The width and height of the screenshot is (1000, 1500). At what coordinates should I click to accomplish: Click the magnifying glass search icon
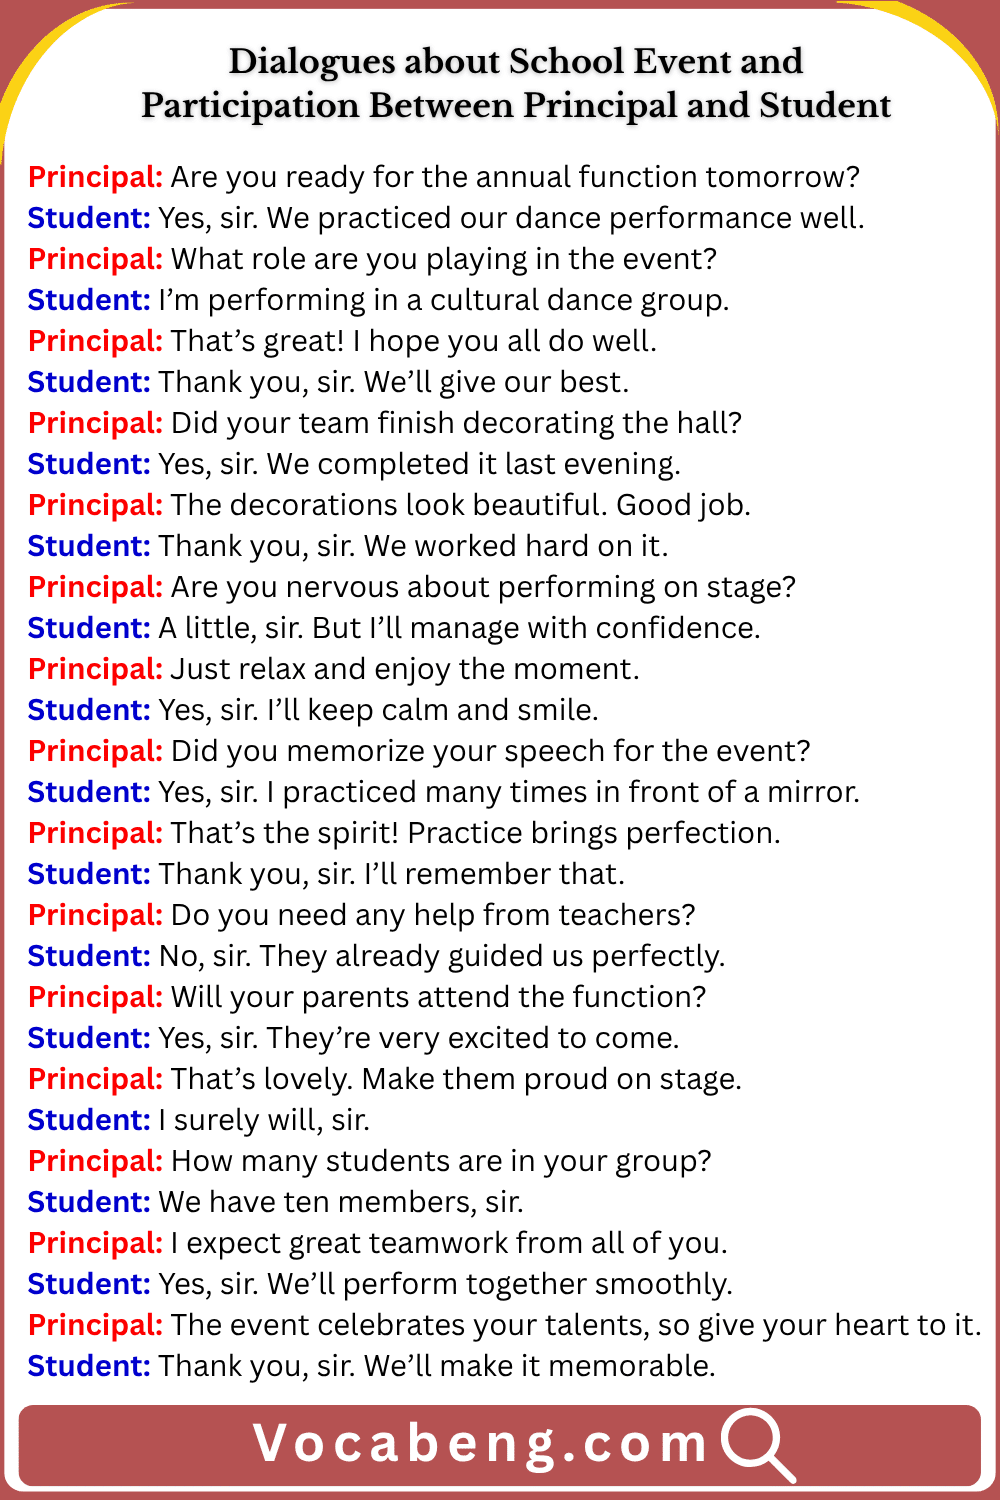click(757, 1444)
